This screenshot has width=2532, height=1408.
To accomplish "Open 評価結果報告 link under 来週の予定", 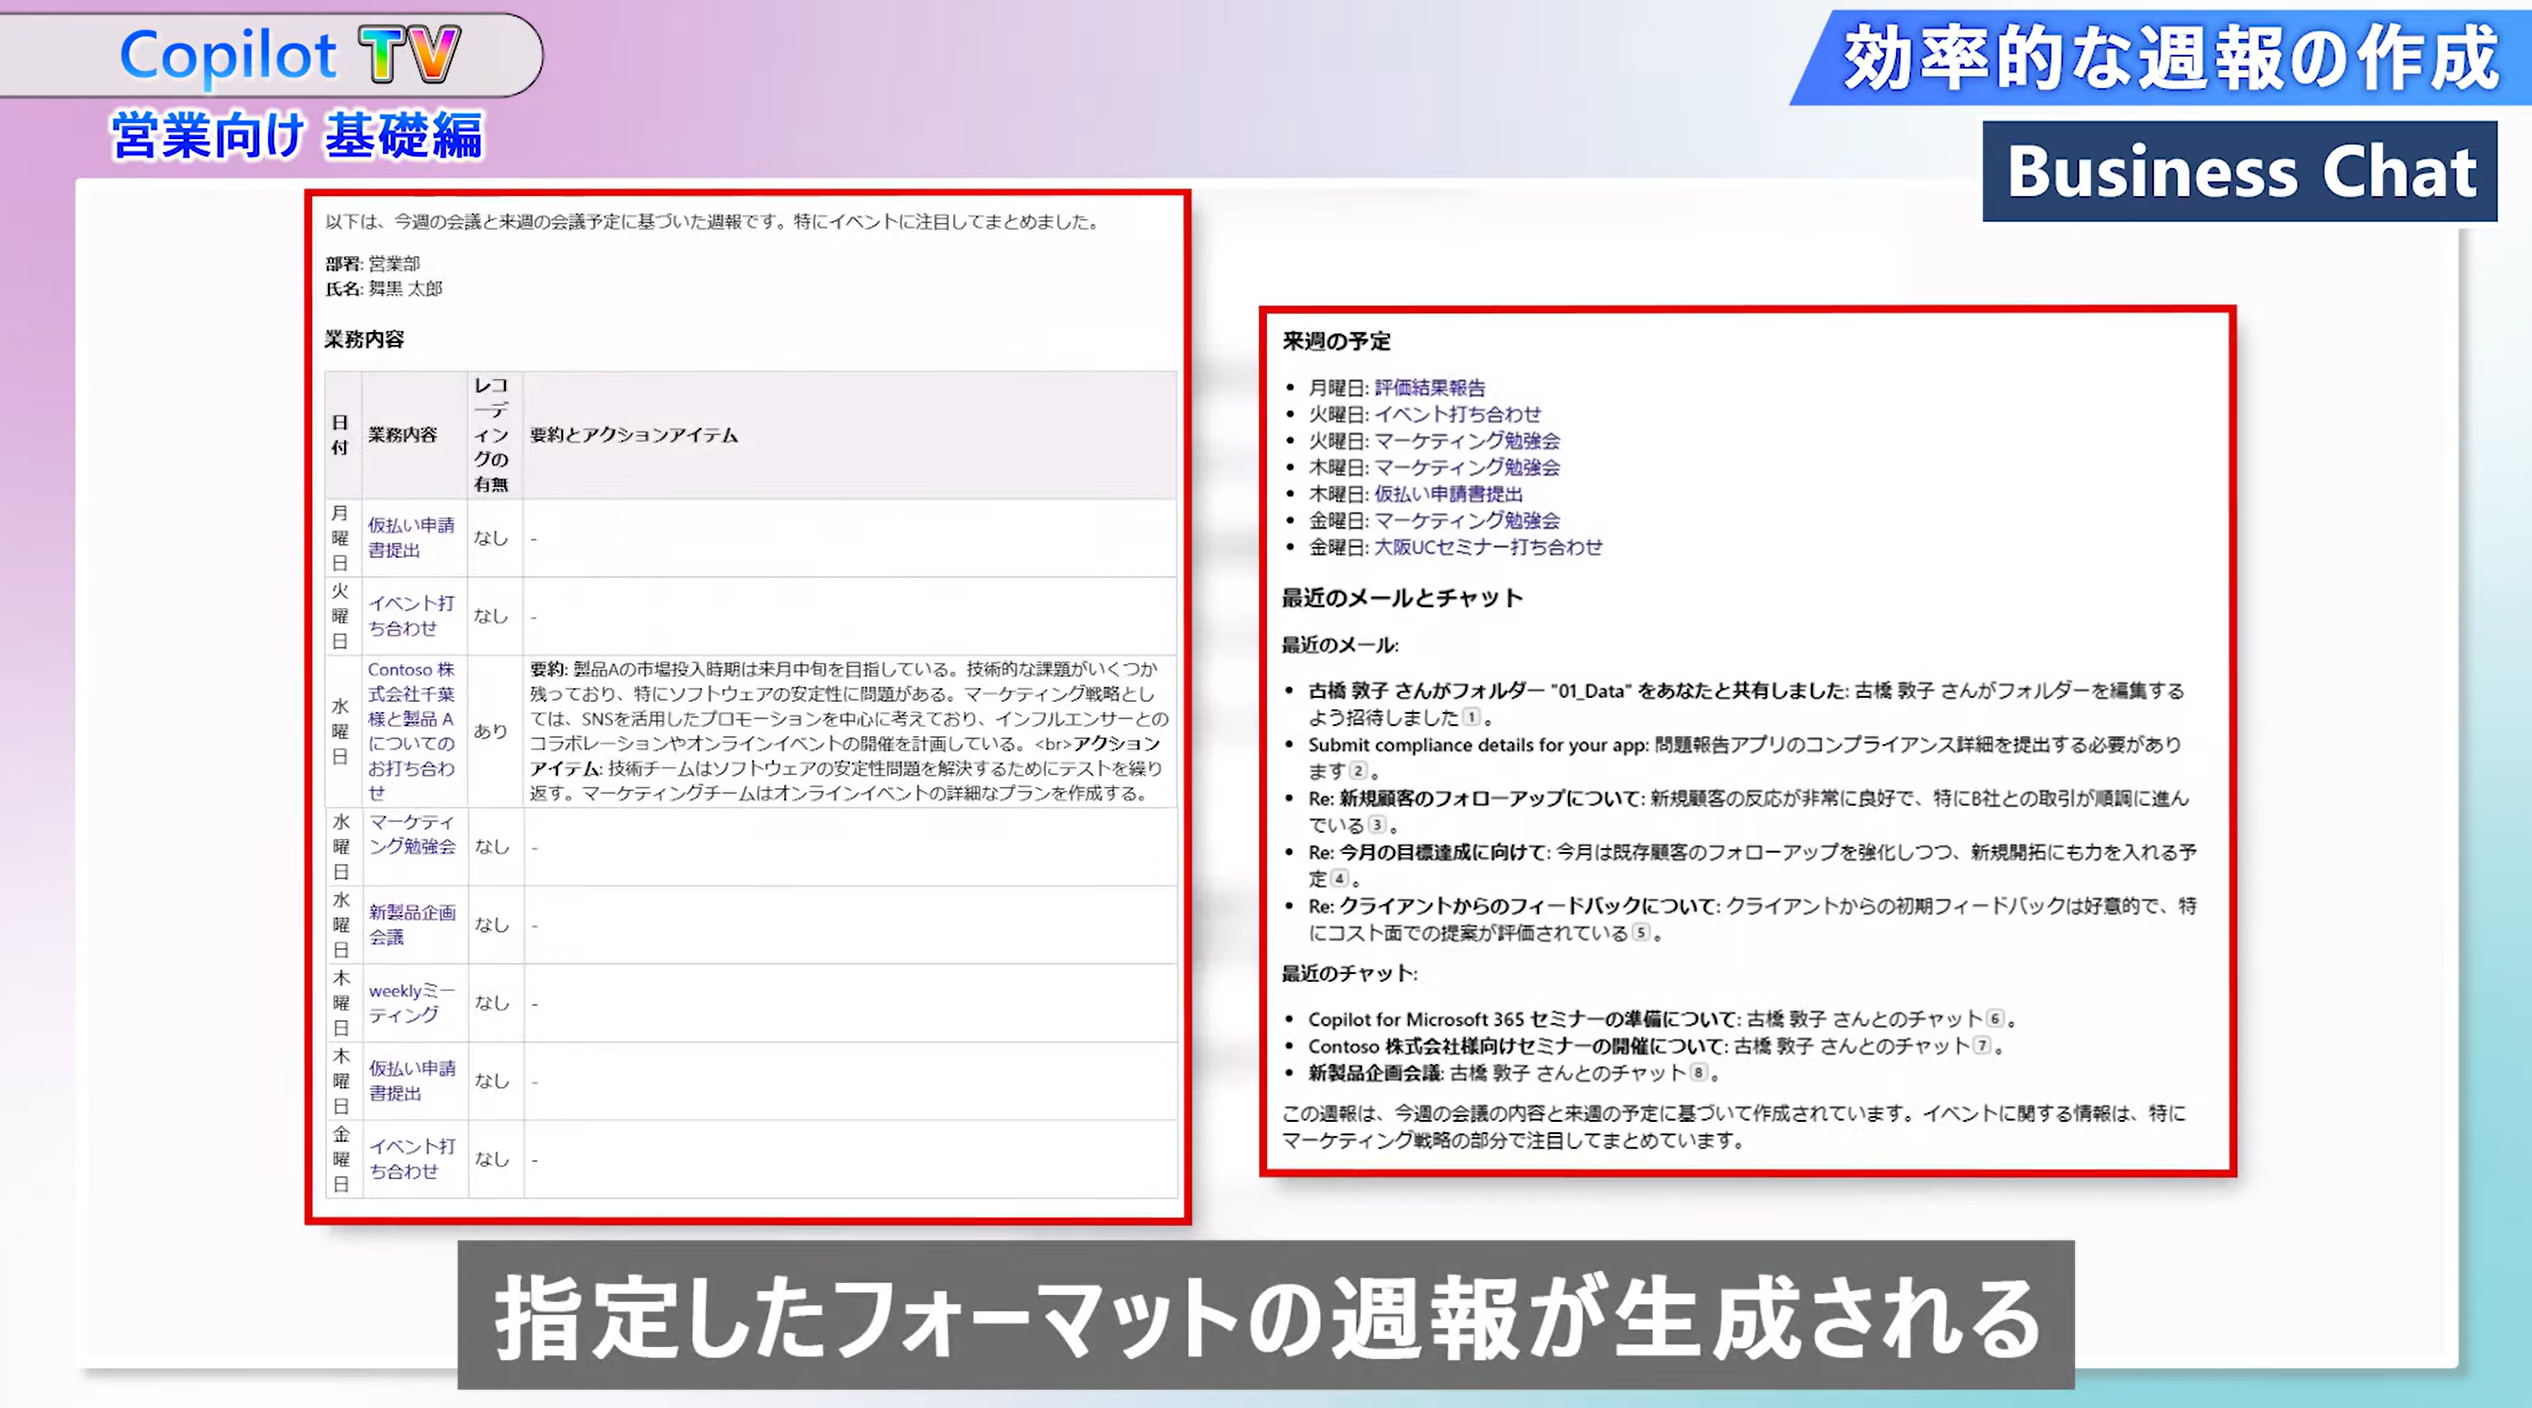I will (1430, 387).
